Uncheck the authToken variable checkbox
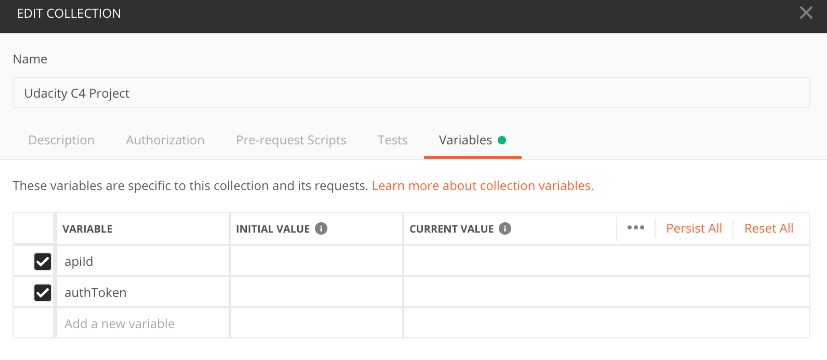827x360 pixels. (43, 292)
